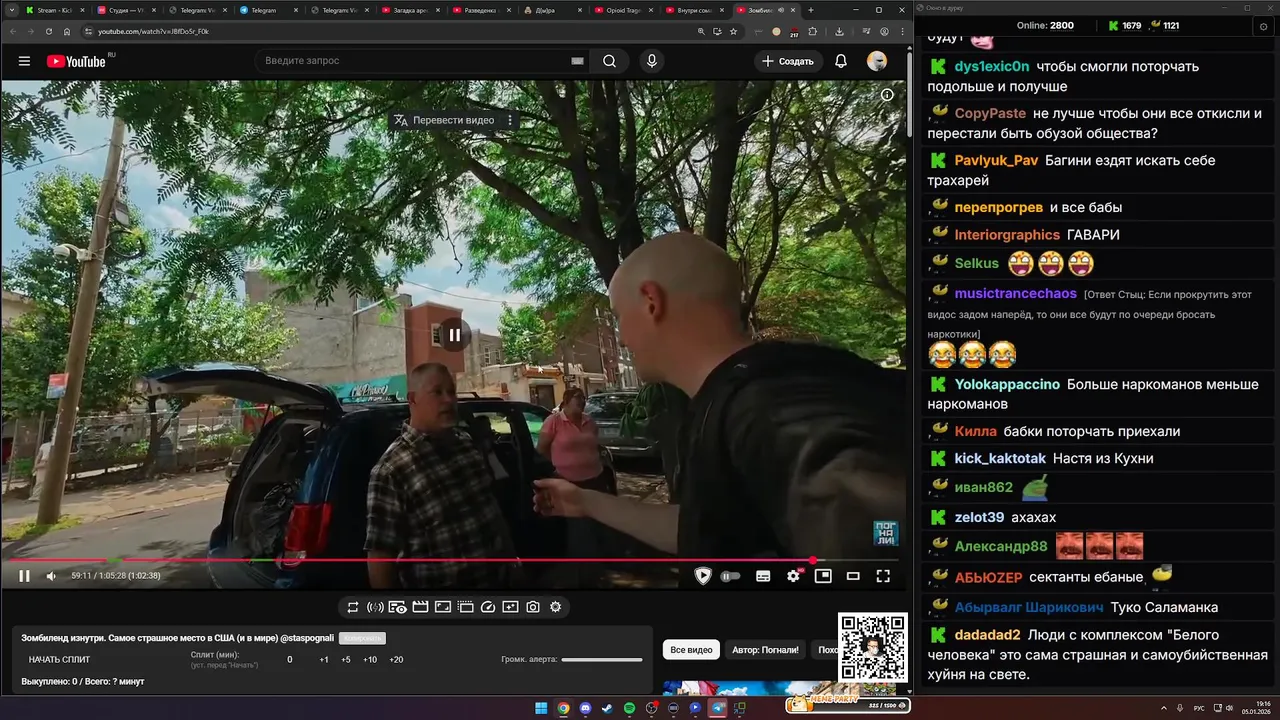Click username Pavlyuk_Pav in chat
This screenshot has width=1280, height=720.
tap(996, 160)
